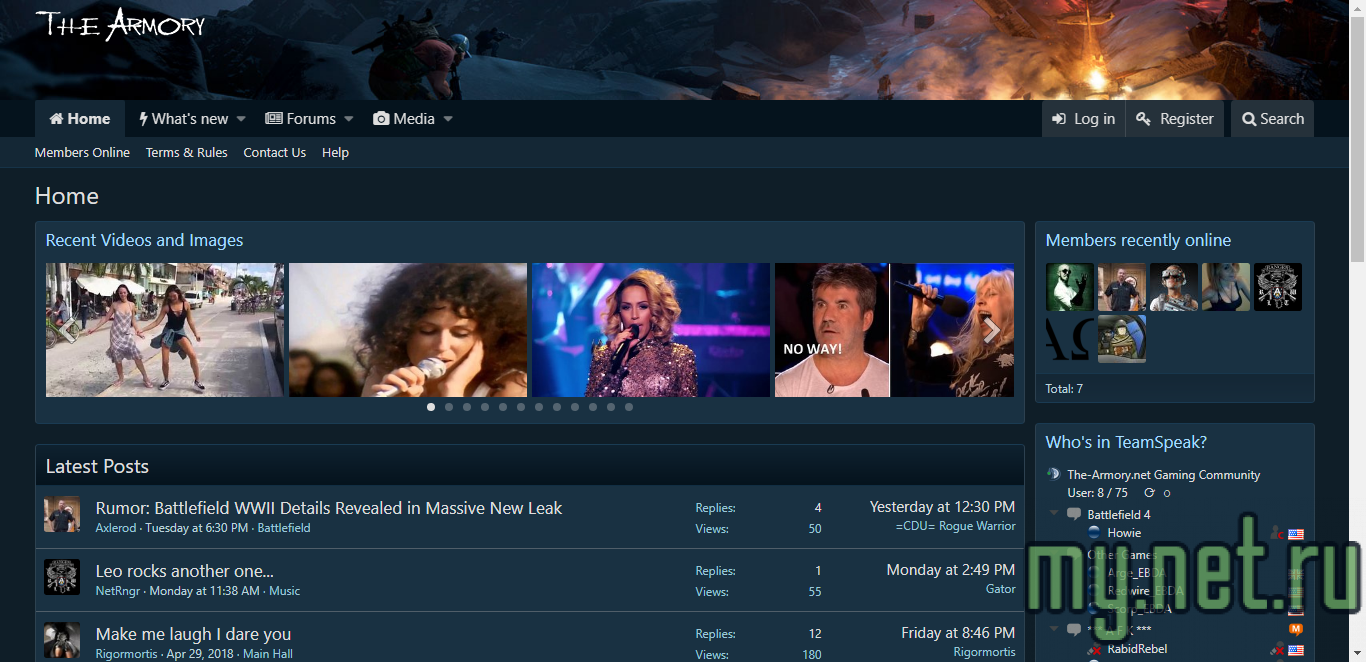This screenshot has height=662, width=1366.
Task: Click Axlerod's avatar on the Battlefield rumor post
Action: click(x=61, y=515)
